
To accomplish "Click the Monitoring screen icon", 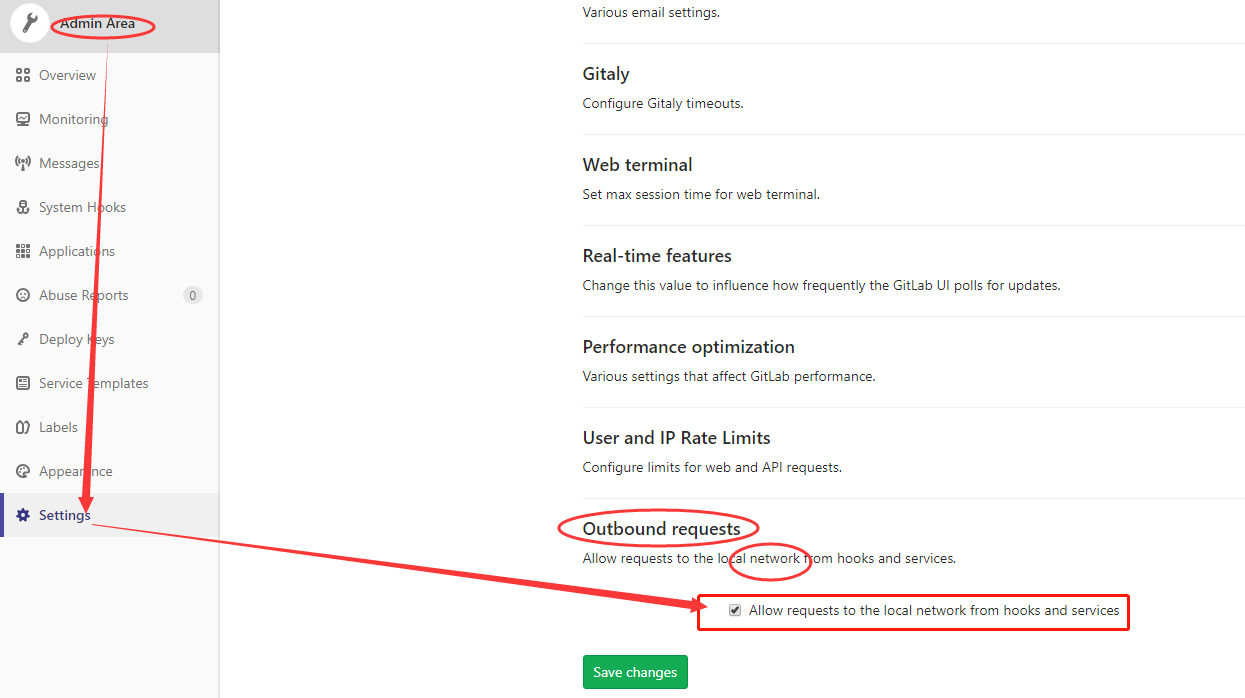I will (x=23, y=119).
